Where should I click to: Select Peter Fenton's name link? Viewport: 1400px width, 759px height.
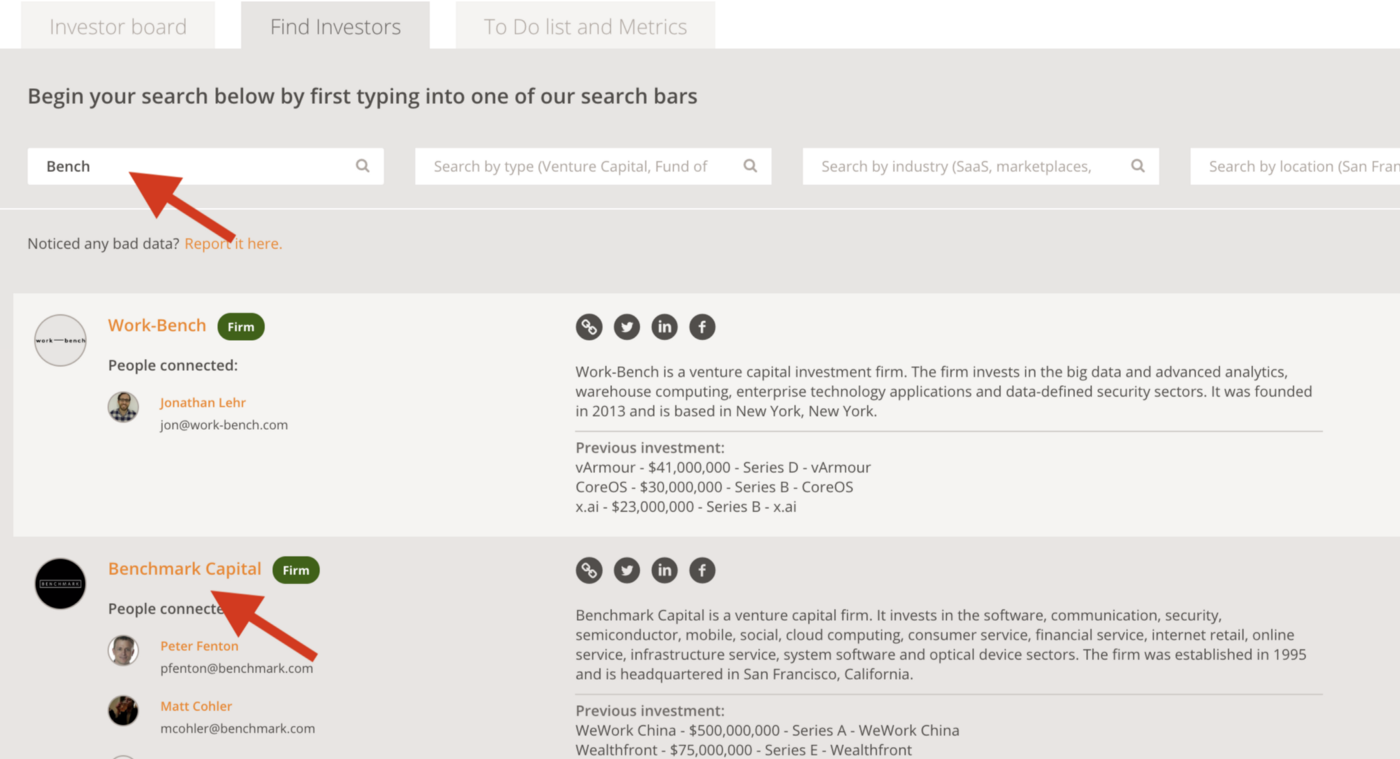click(x=199, y=646)
